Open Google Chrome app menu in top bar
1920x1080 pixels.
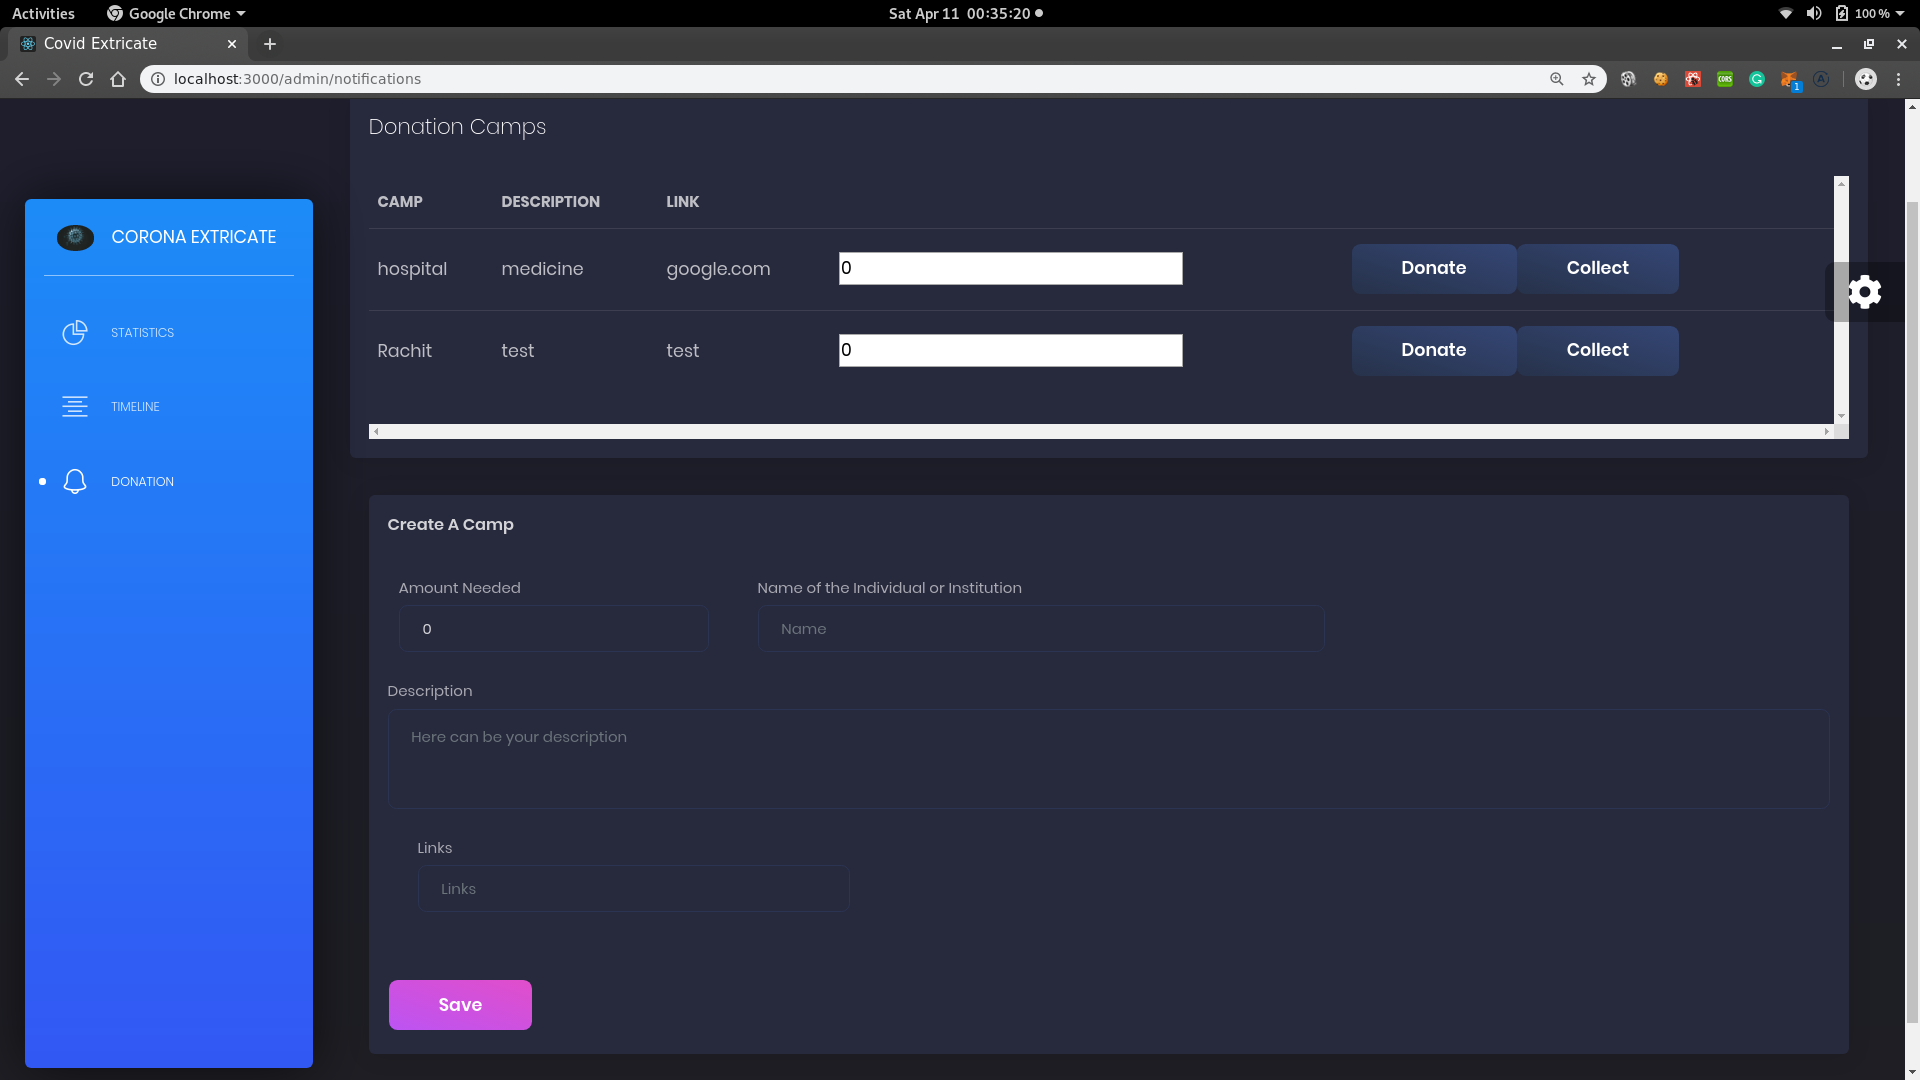tap(177, 14)
